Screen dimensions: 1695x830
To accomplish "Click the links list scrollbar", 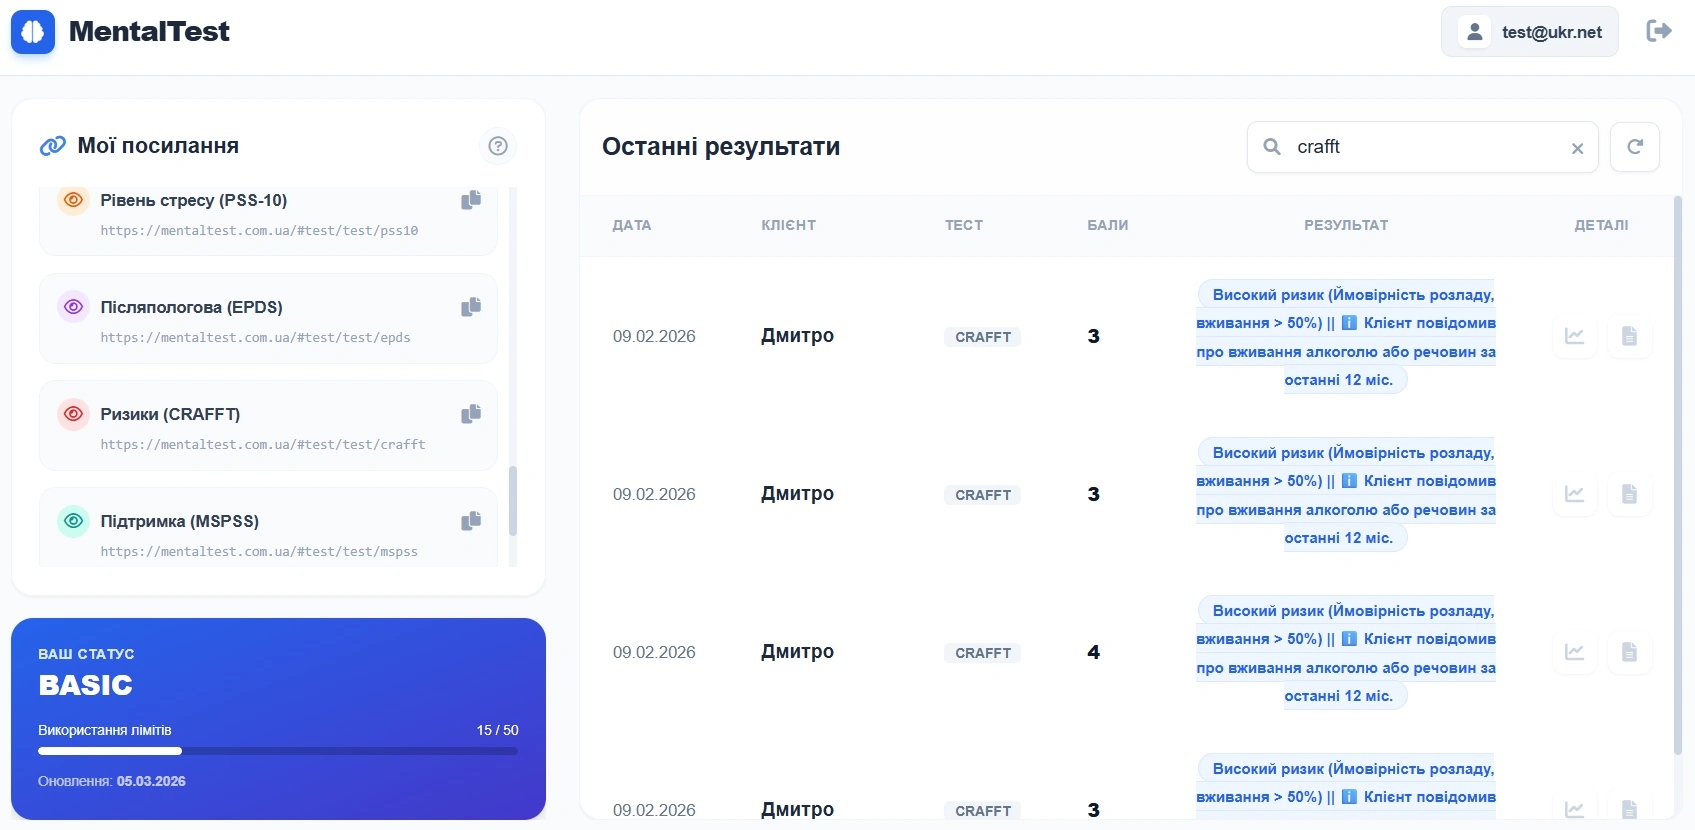I will [x=513, y=501].
